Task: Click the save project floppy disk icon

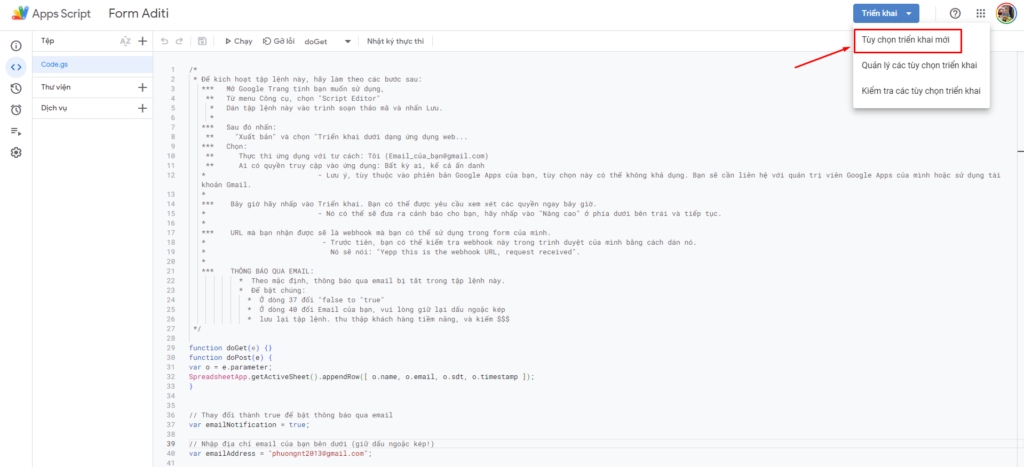Action: 203,41
